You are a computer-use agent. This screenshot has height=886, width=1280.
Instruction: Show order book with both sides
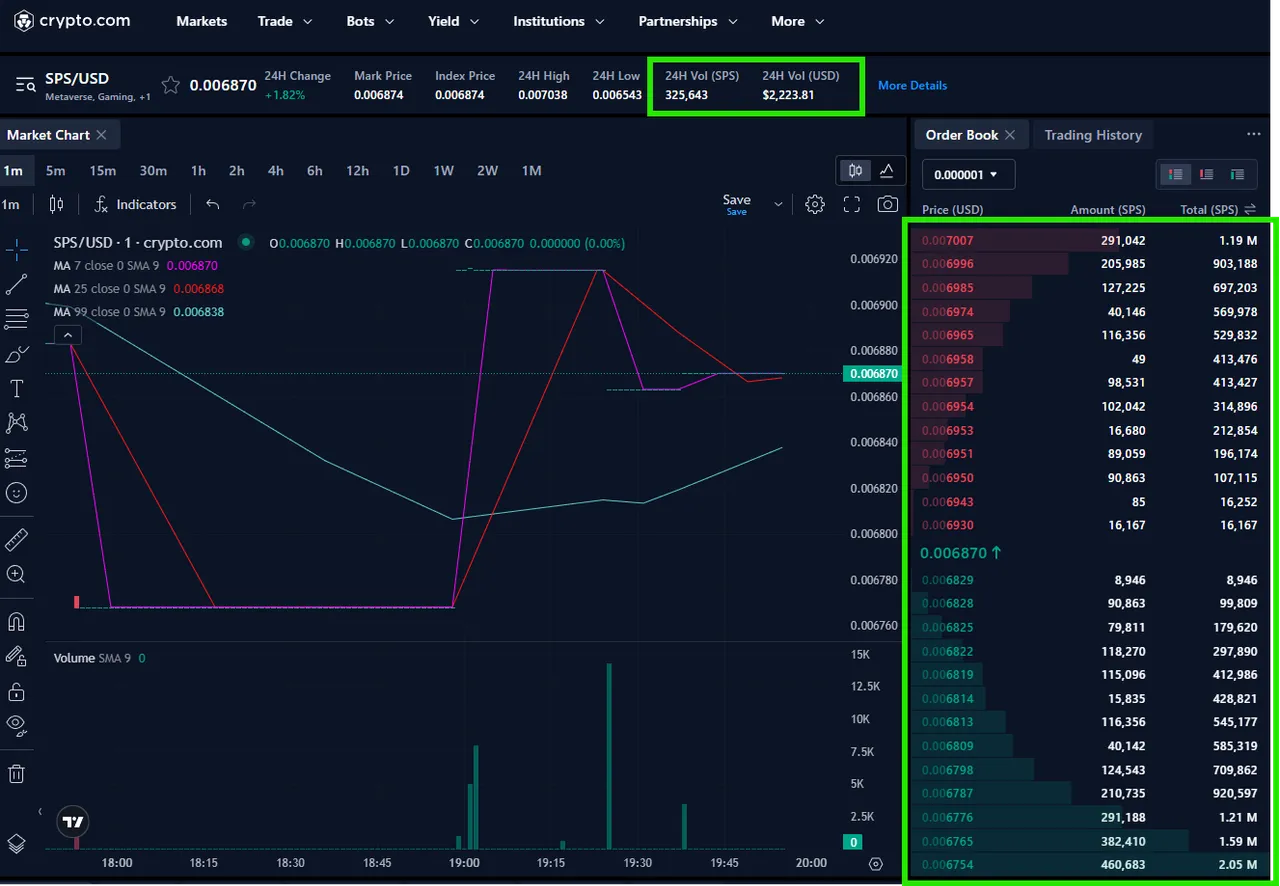[1175, 174]
